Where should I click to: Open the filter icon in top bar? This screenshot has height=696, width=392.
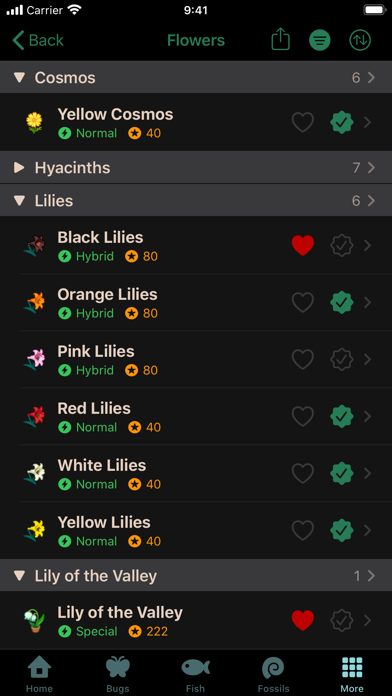pos(320,40)
